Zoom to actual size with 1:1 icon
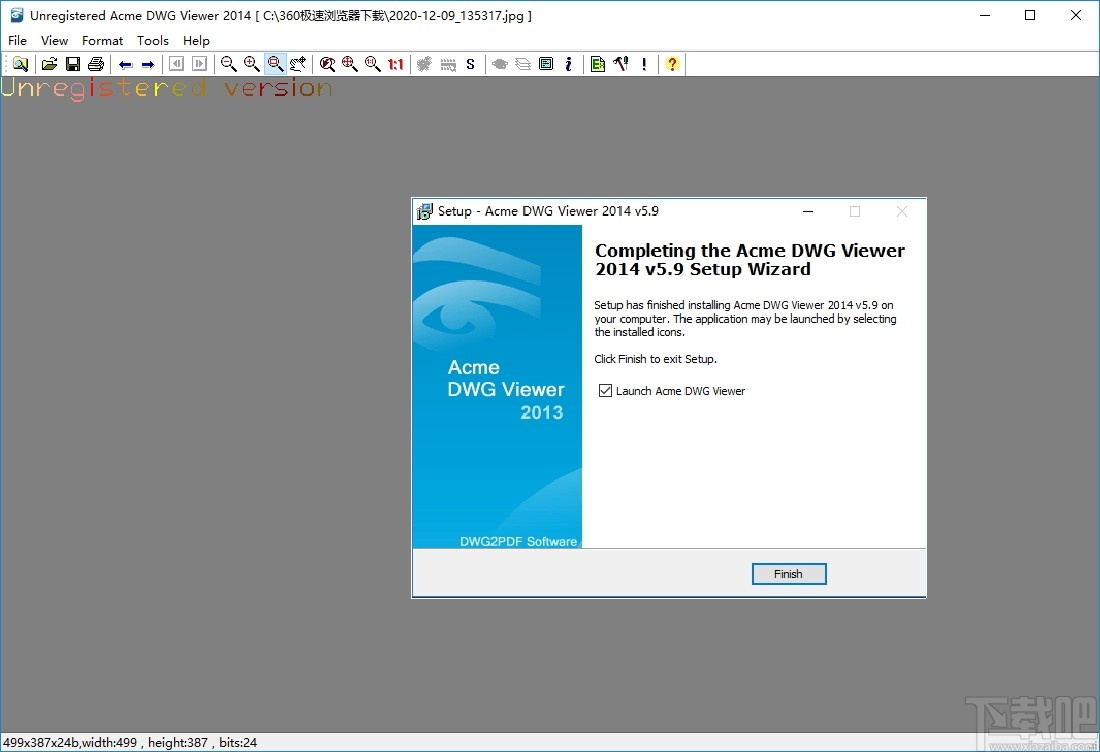Image resolution: width=1100 pixels, height=752 pixels. click(393, 63)
